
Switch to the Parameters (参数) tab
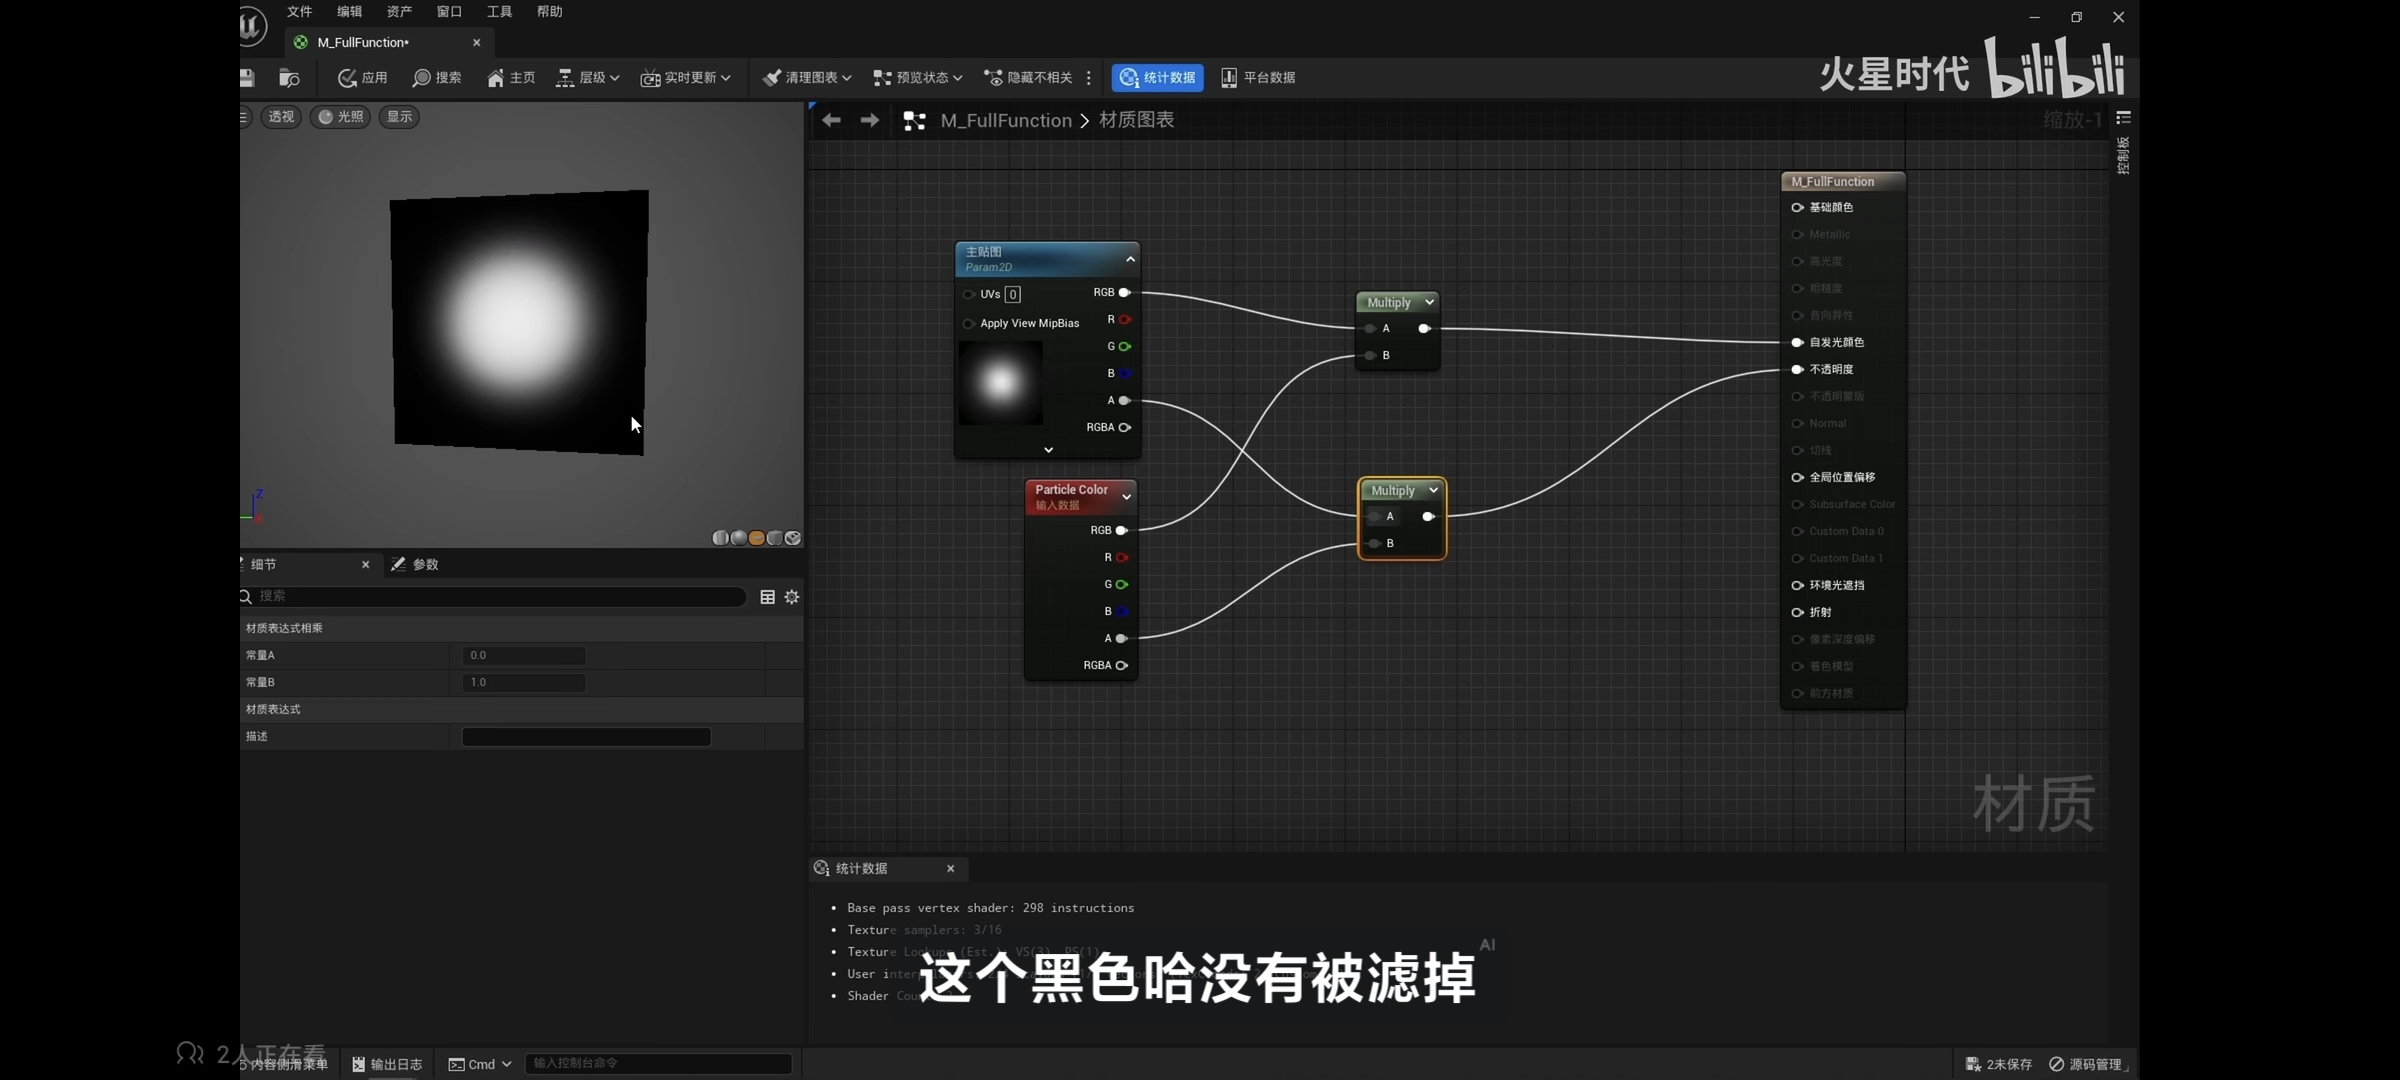coord(416,565)
